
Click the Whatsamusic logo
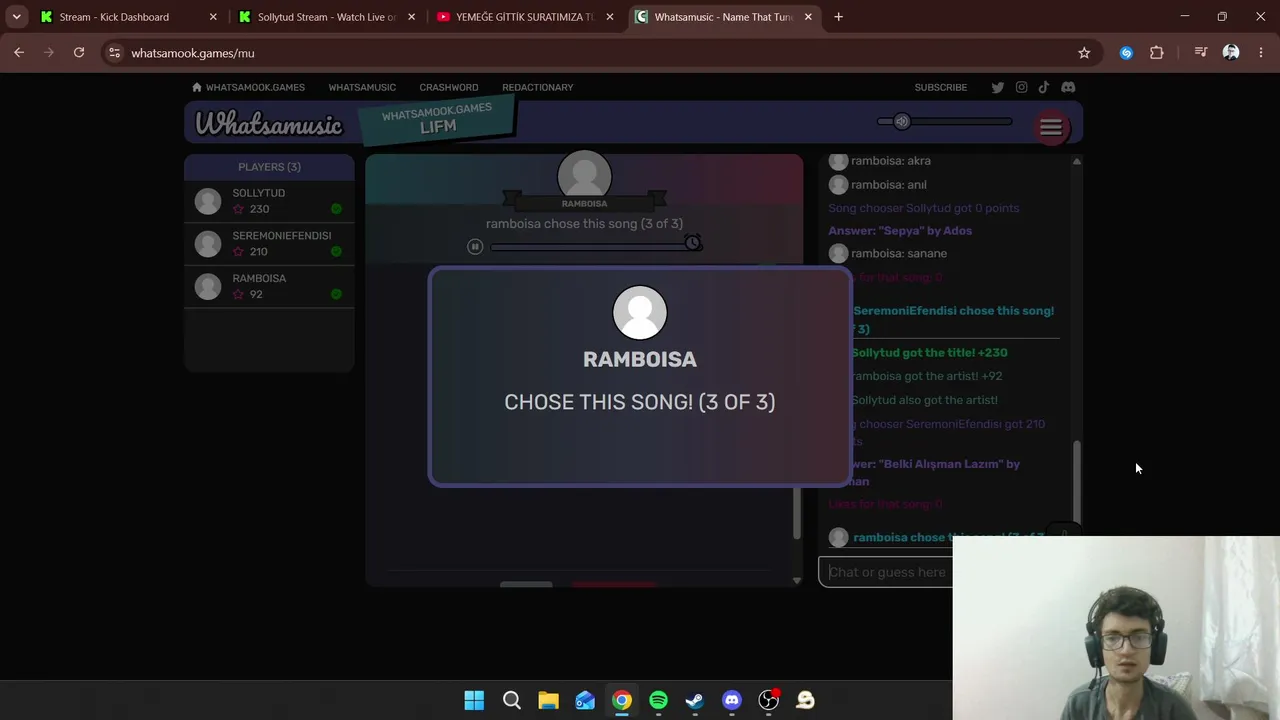268,123
